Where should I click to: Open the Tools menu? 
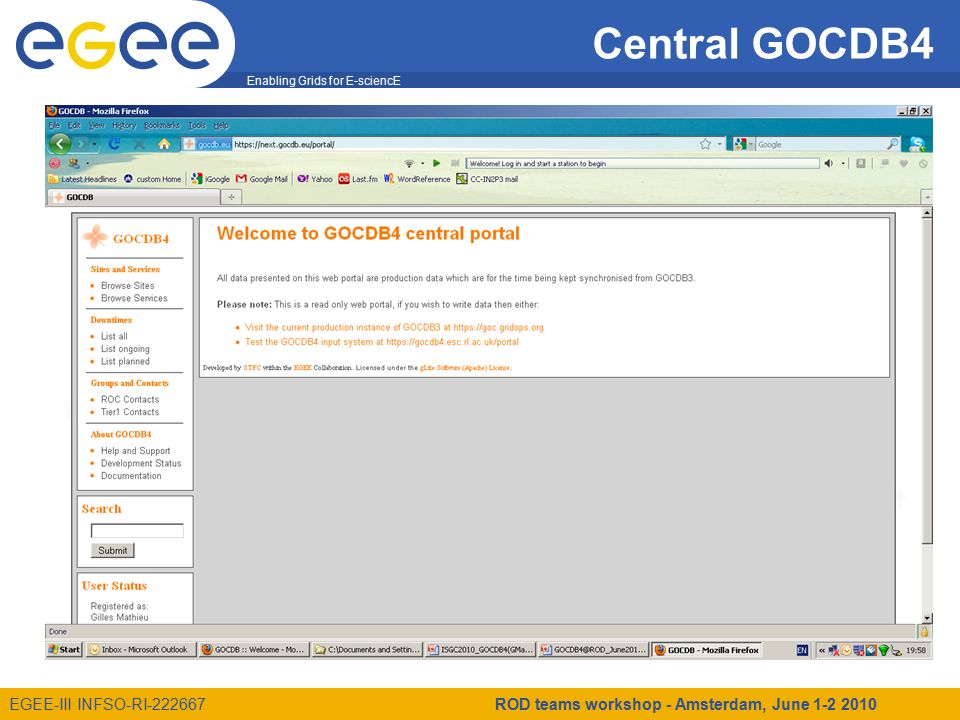[x=197, y=125]
